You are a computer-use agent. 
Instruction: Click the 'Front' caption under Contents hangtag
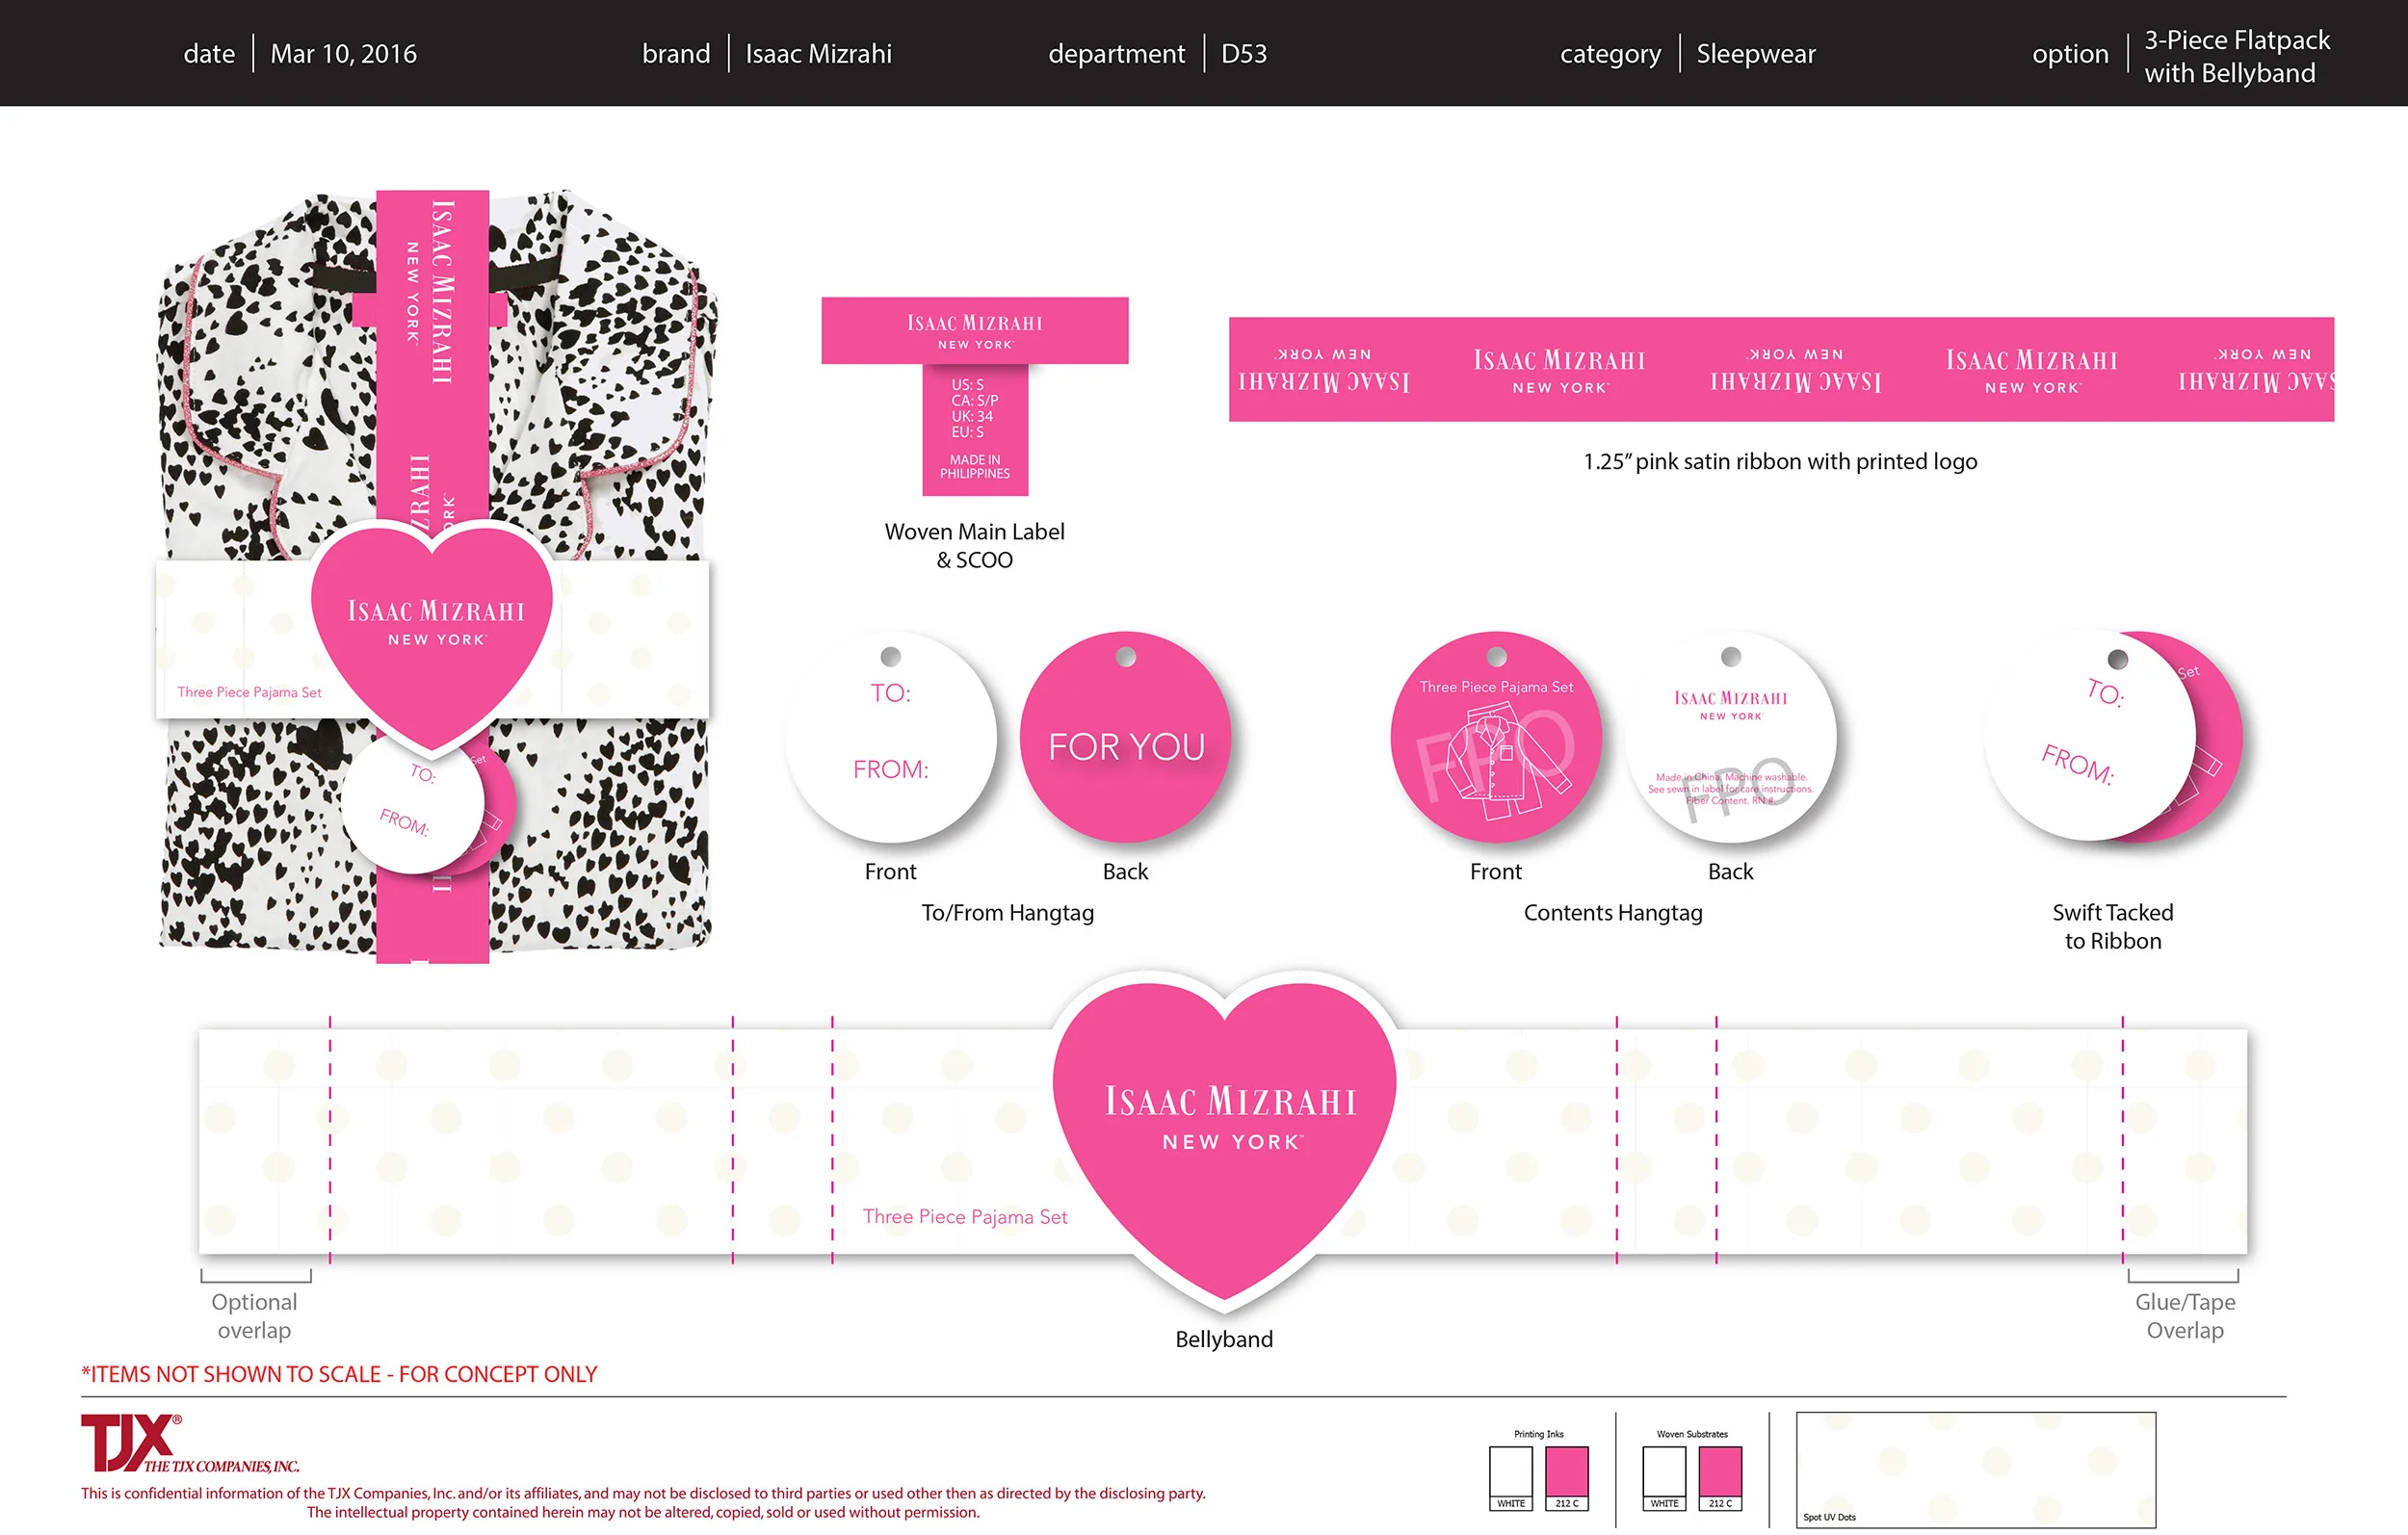1496,871
